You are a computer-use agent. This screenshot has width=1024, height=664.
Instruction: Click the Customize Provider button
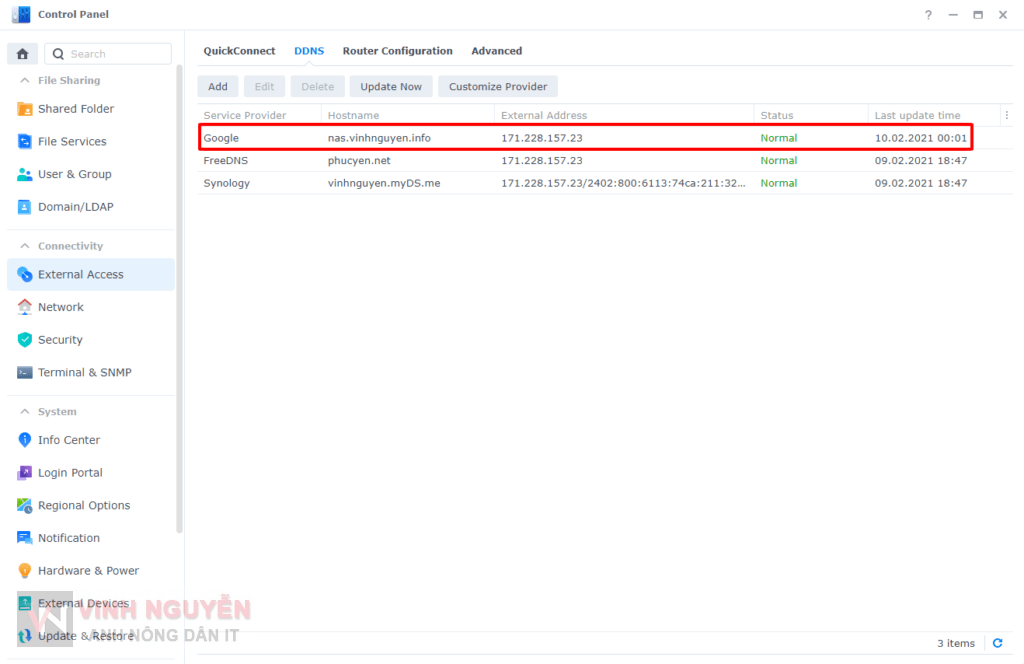[x=497, y=87]
